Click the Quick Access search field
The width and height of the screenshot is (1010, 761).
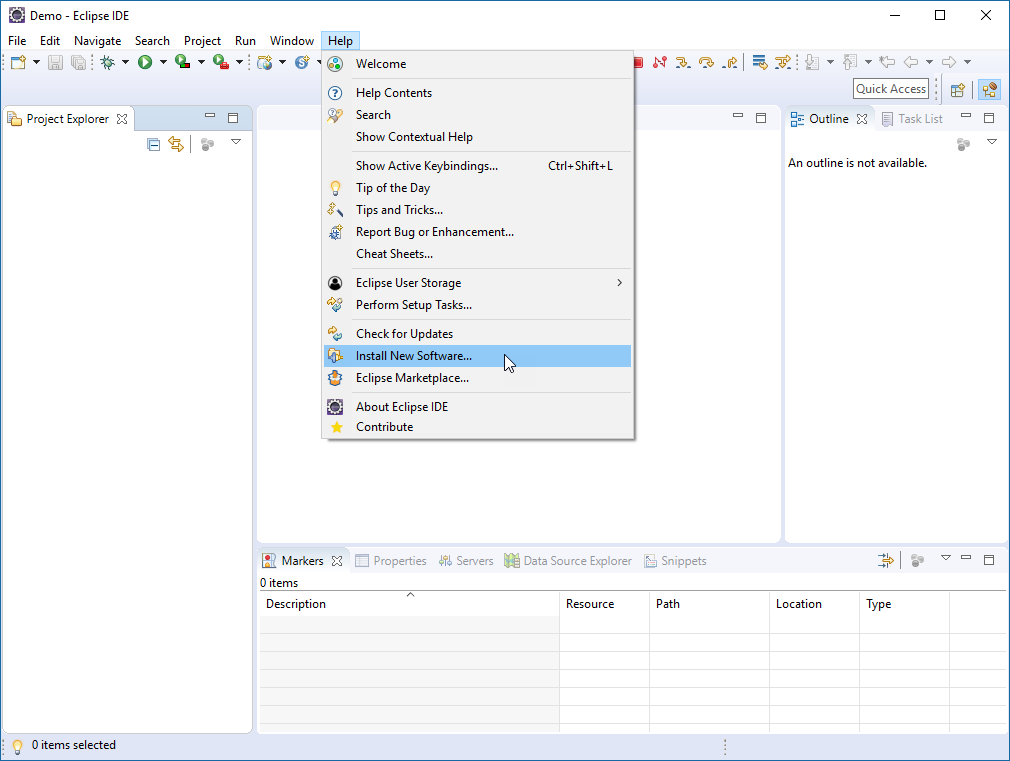click(x=889, y=88)
